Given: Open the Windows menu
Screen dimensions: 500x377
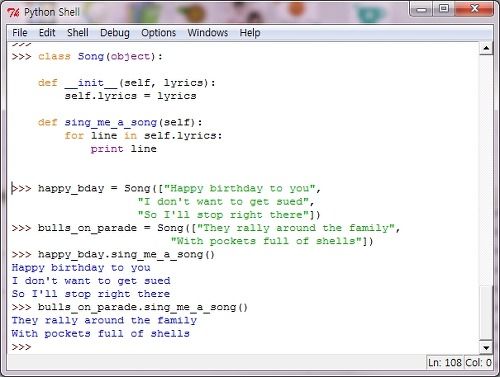Looking at the screenshot, I should [208, 33].
